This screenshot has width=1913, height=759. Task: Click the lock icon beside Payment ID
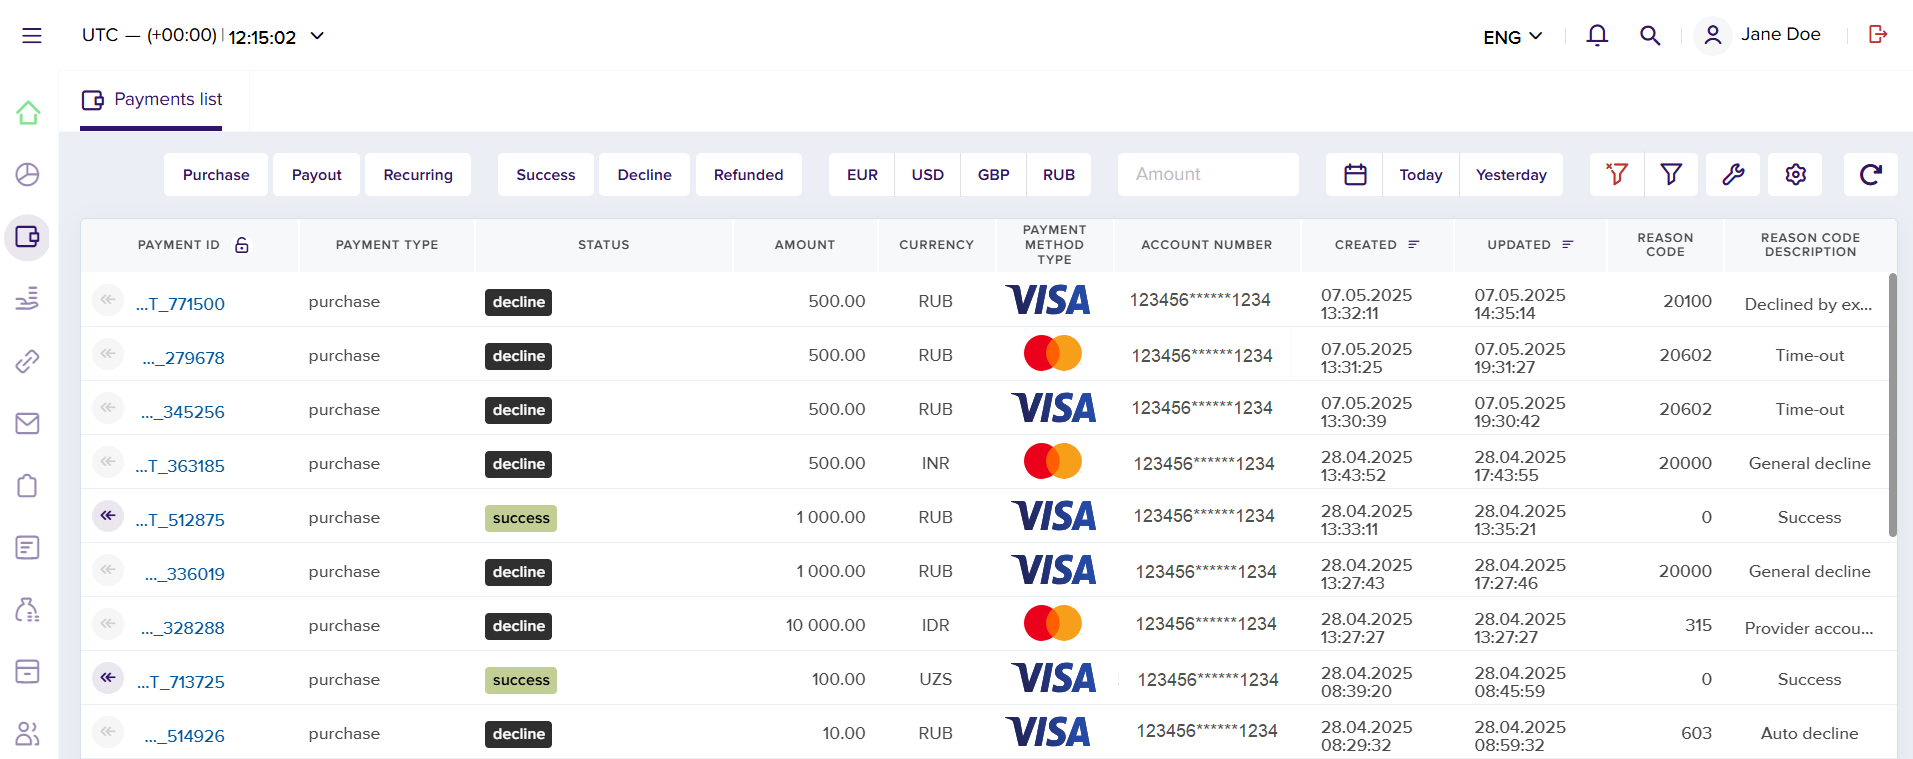pyautogui.click(x=242, y=245)
